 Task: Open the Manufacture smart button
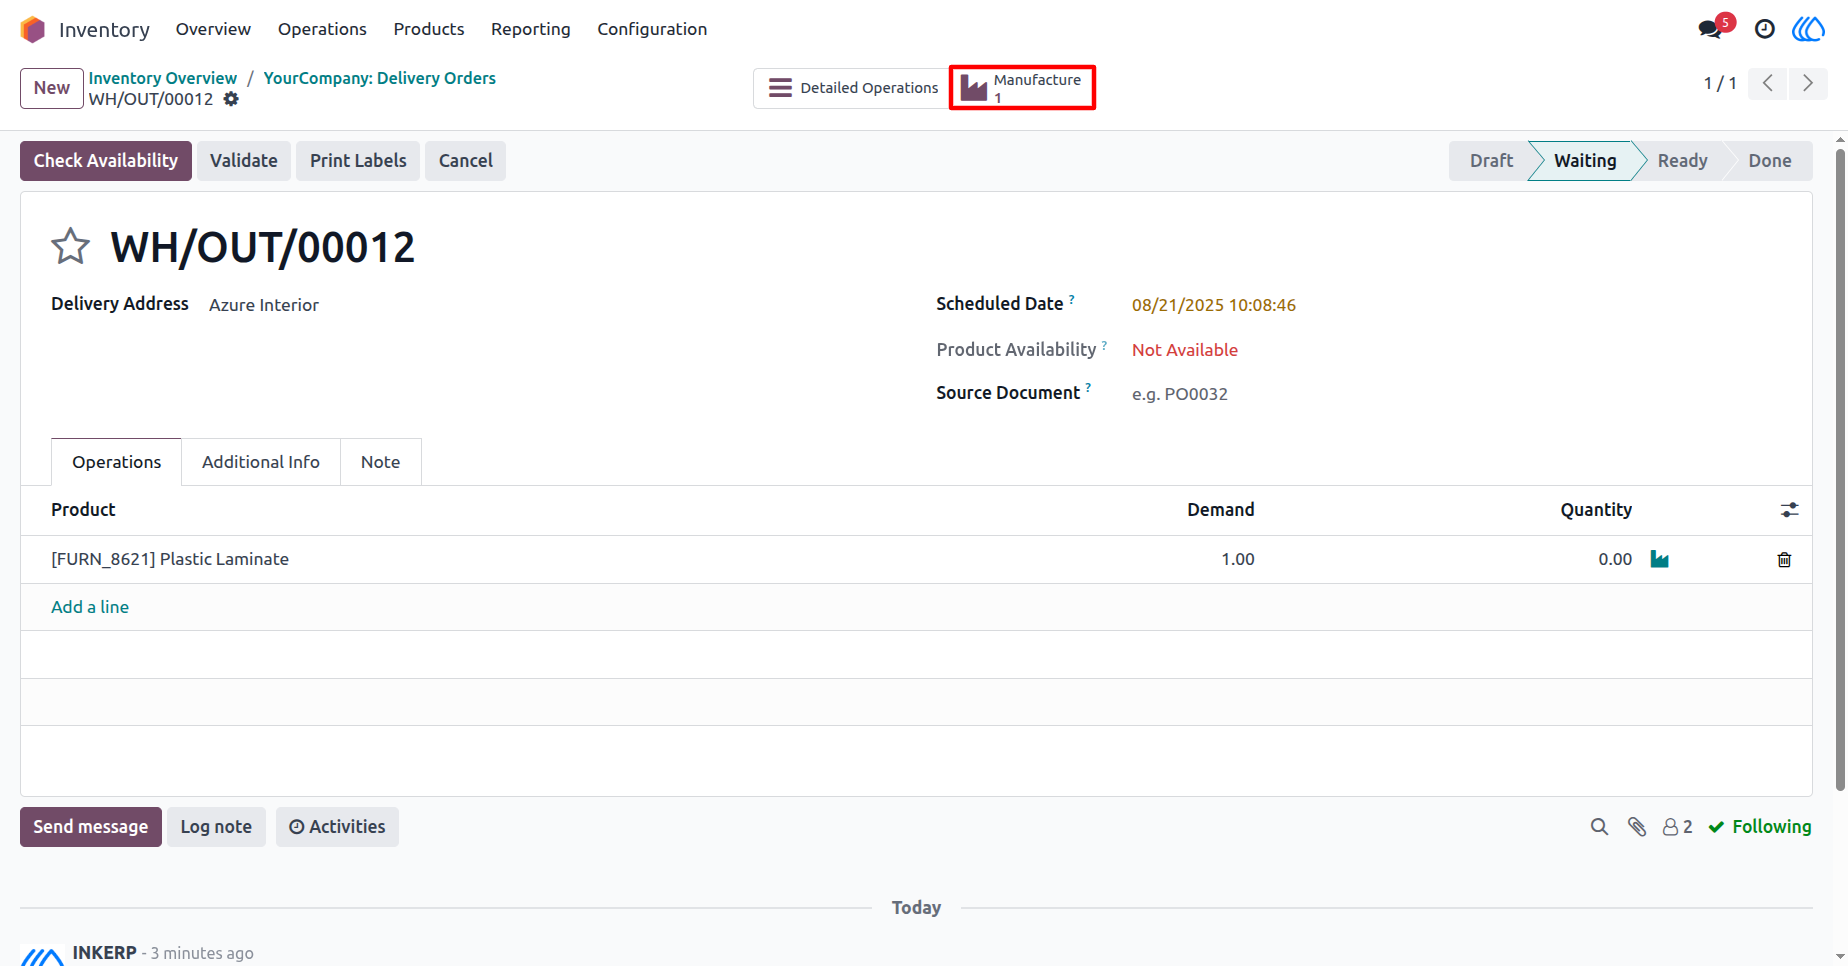tap(1022, 88)
